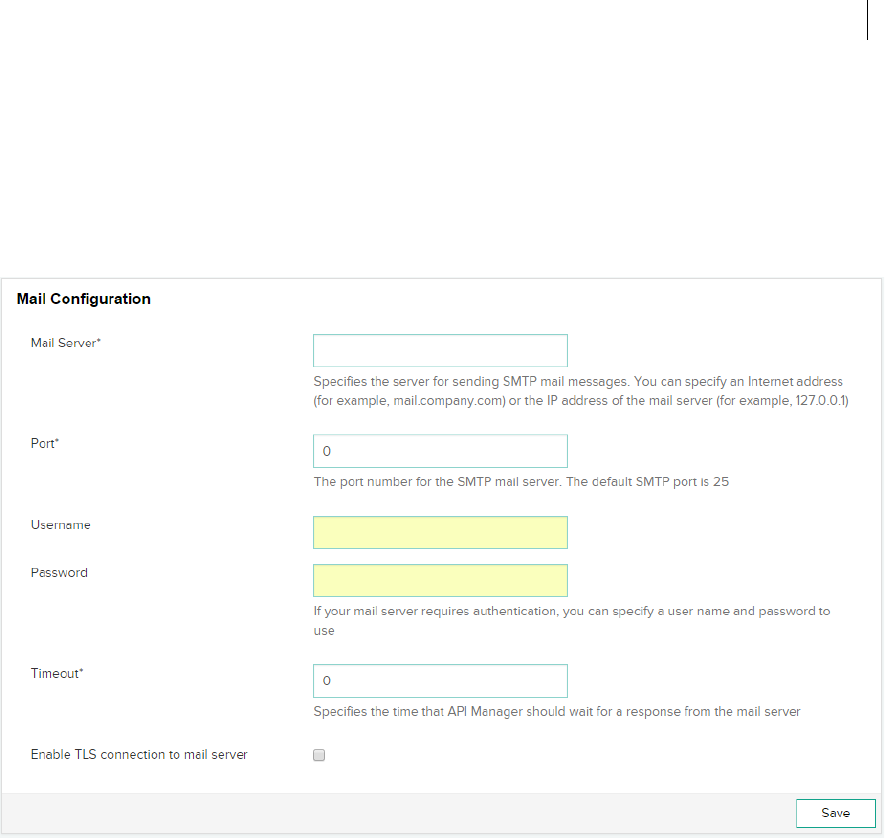Enable TLS connection to mail server checkbox
This screenshot has width=885, height=838.
point(320,756)
